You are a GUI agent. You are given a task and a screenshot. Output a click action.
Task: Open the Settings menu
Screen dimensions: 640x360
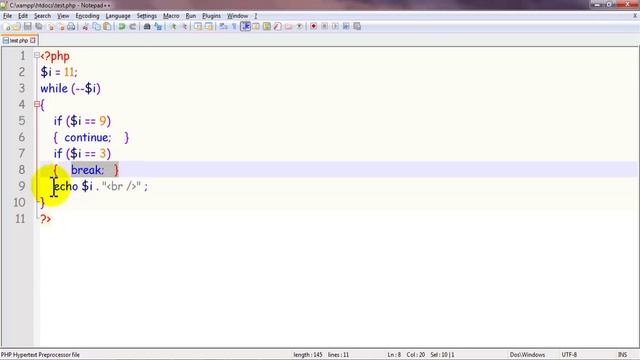coord(147,16)
